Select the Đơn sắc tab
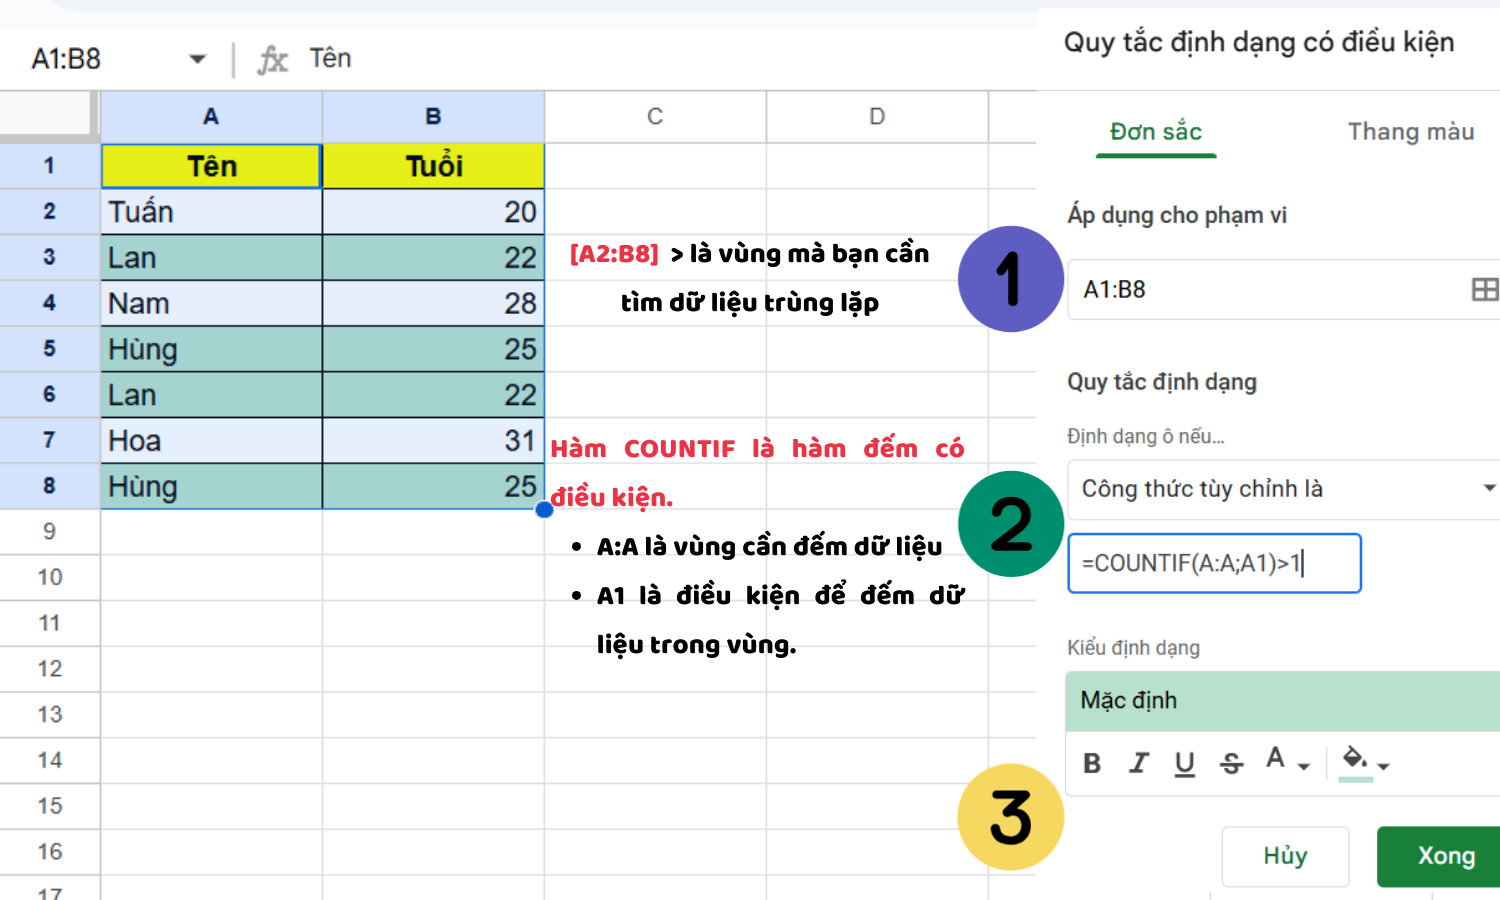The width and height of the screenshot is (1500, 900). point(1155,131)
